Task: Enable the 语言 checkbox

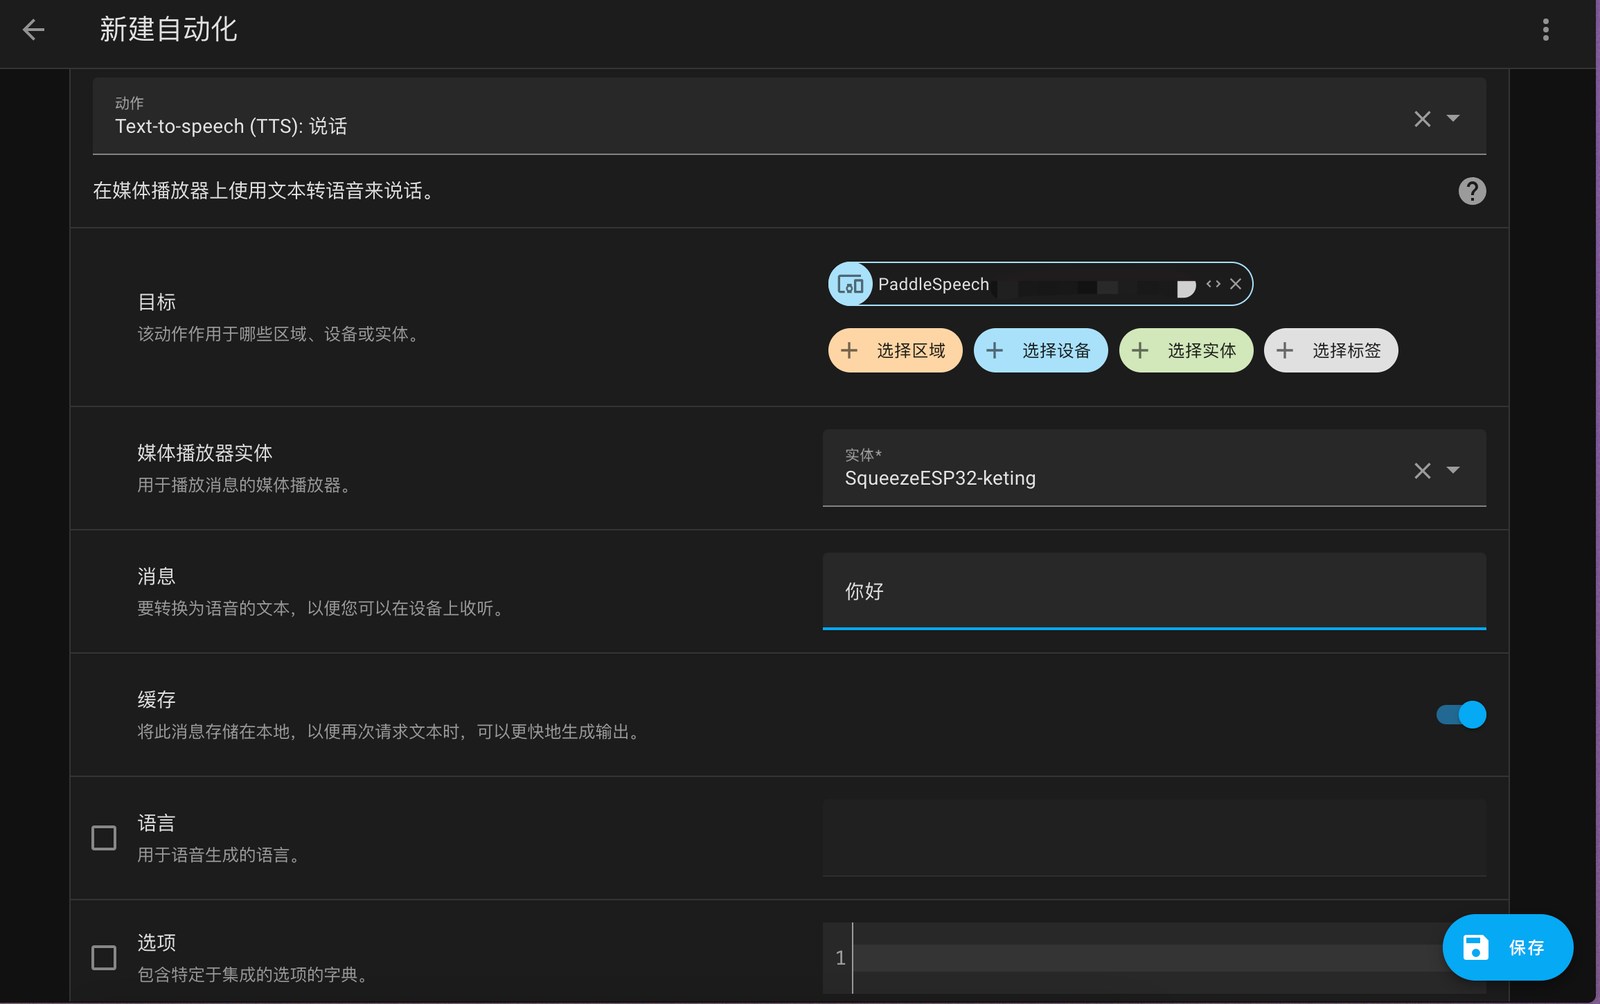Action: coord(104,838)
